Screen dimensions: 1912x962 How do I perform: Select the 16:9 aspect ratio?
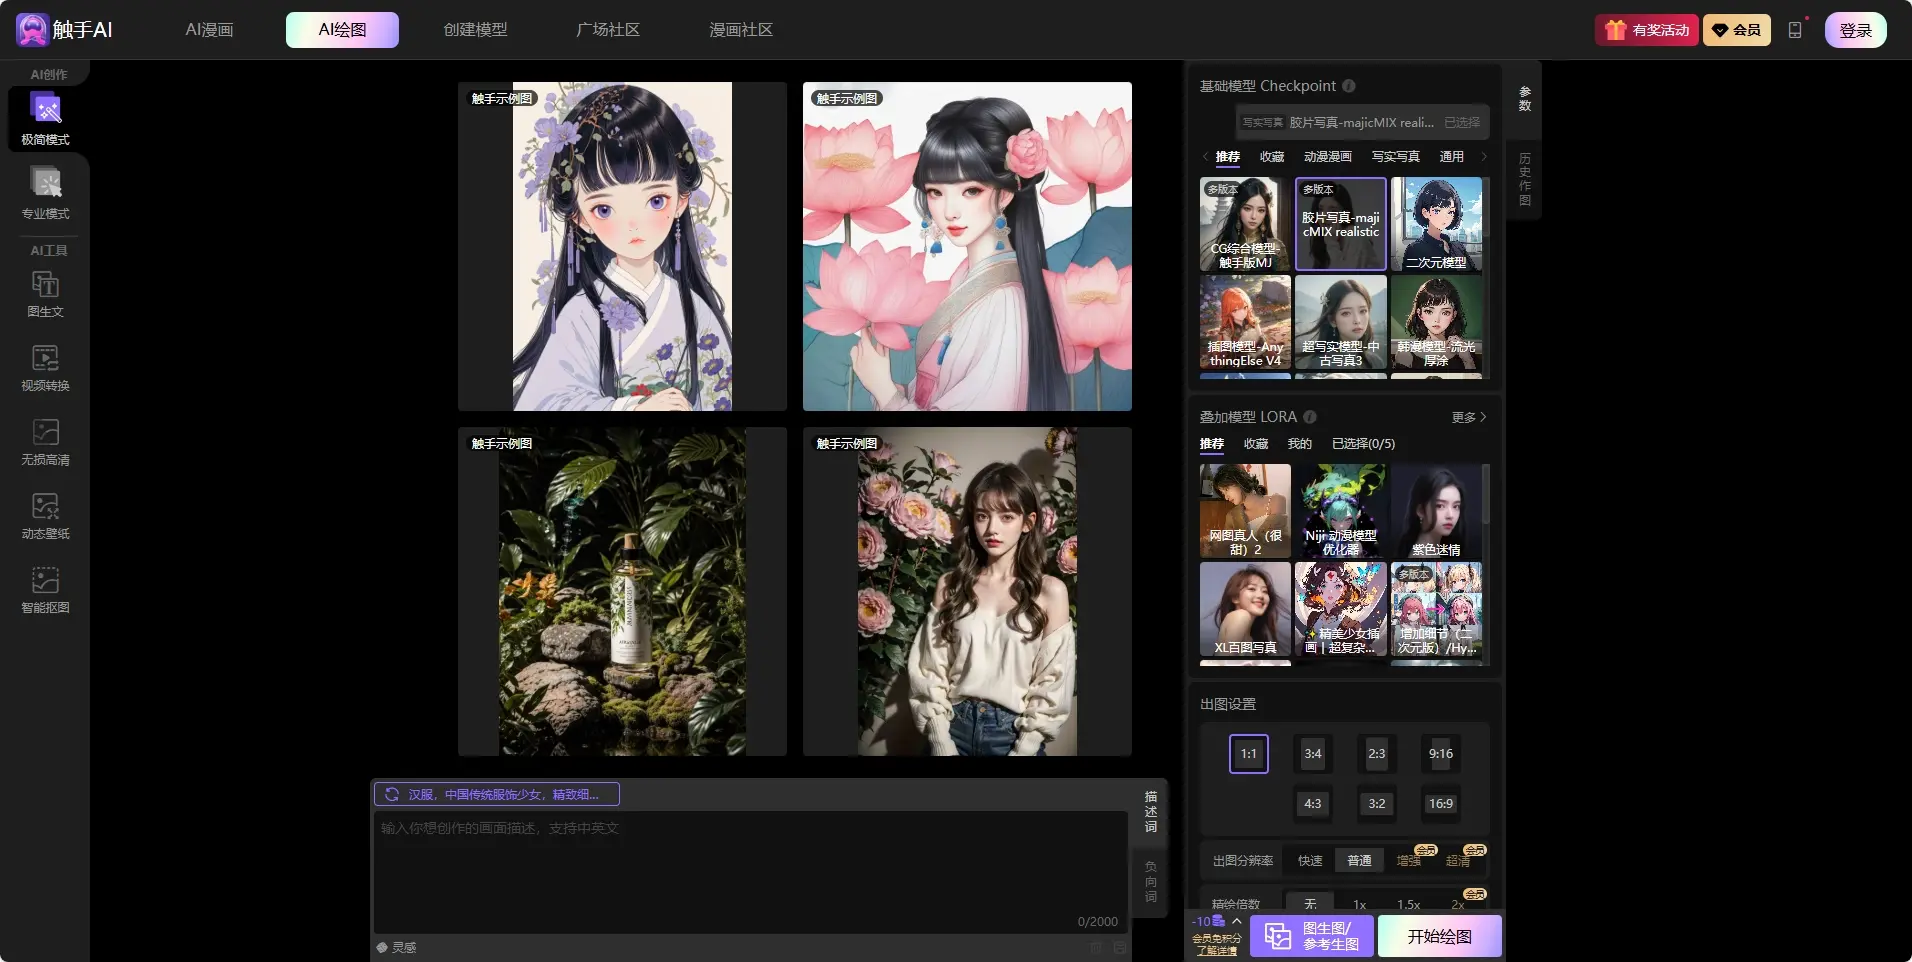tap(1441, 803)
